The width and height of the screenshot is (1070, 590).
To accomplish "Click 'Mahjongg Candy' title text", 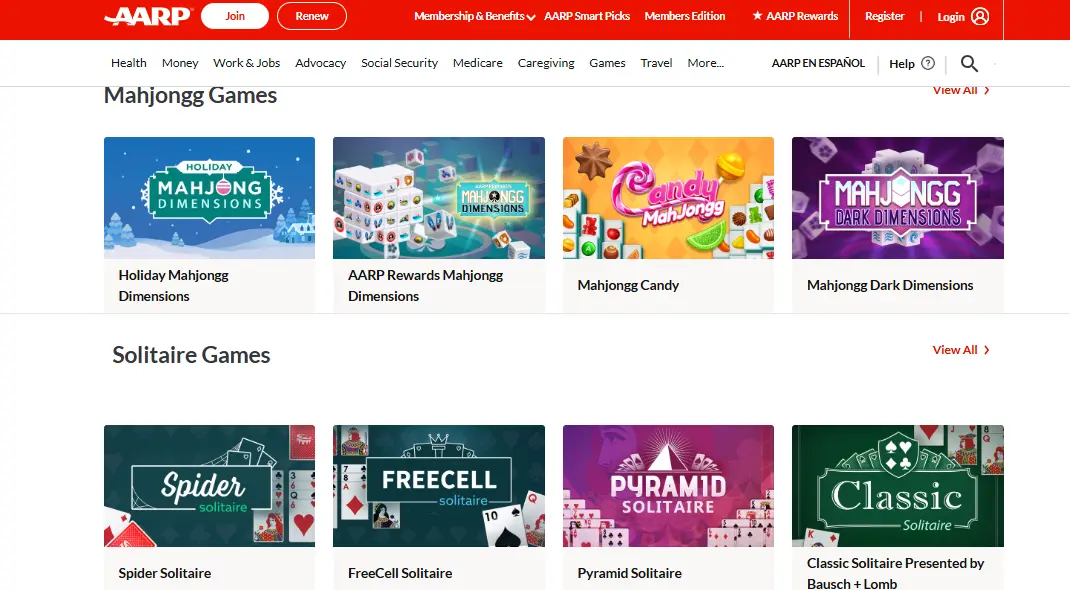I will pos(628,285).
